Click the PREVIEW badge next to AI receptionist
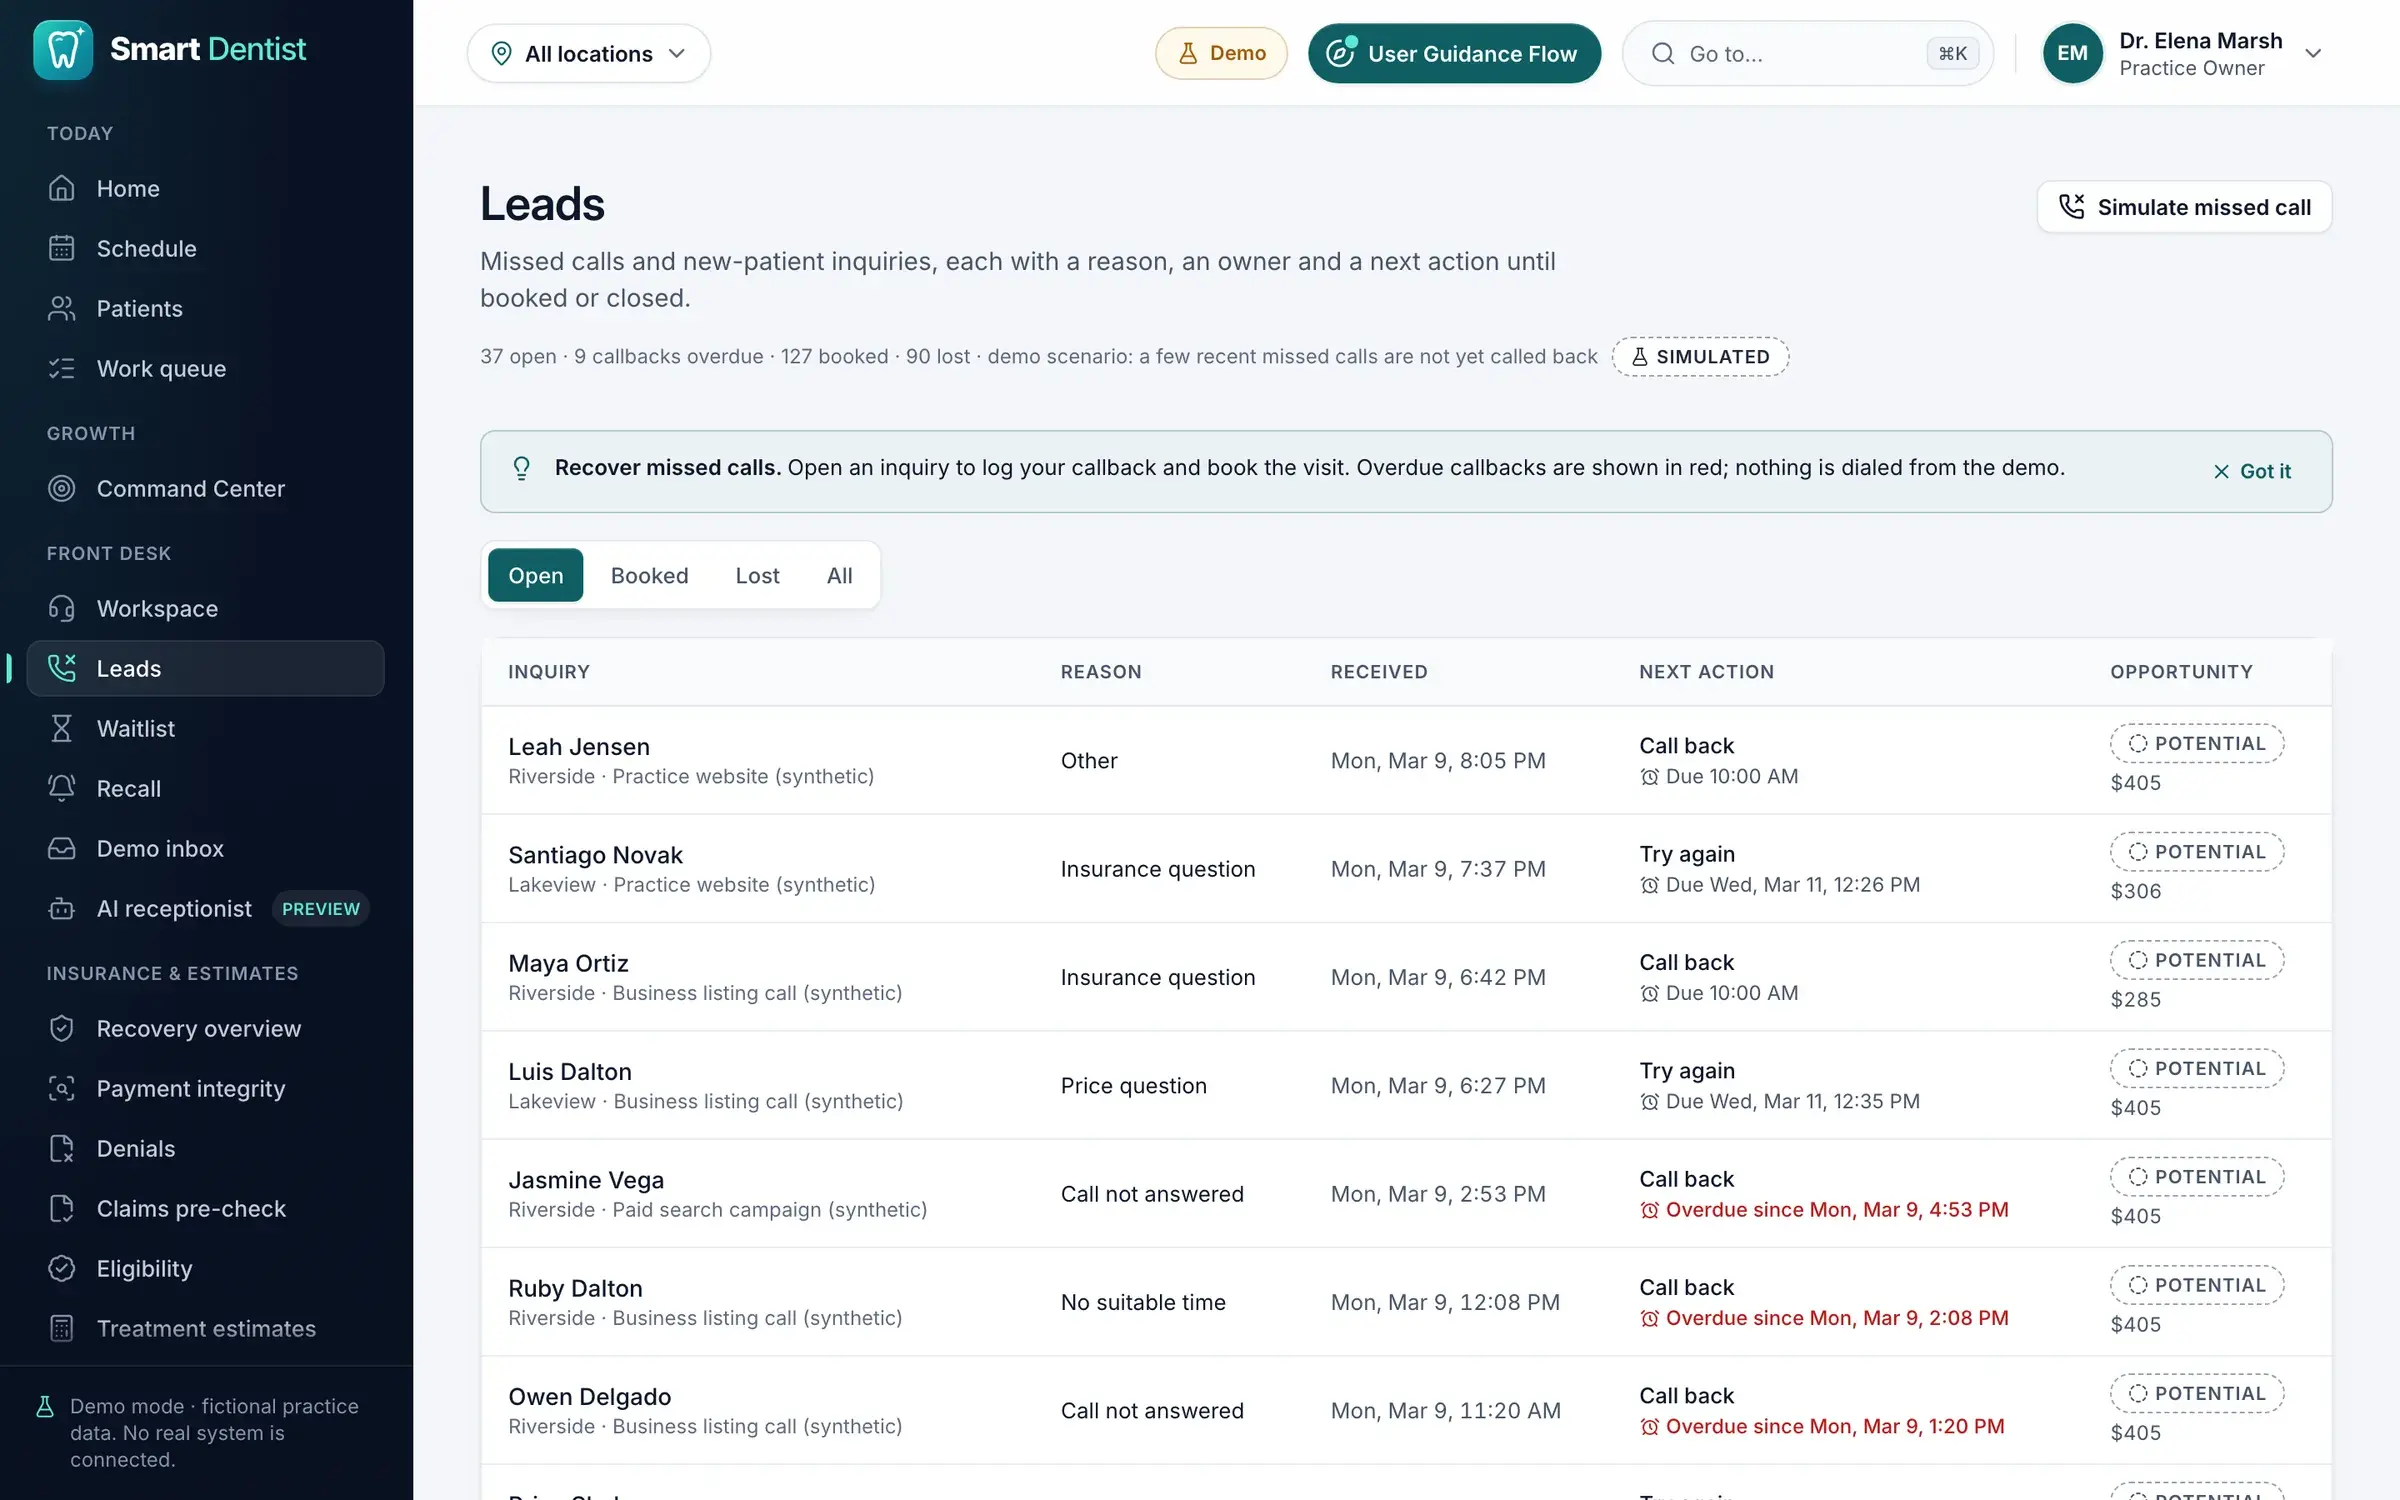2400x1500 pixels. click(320, 908)
